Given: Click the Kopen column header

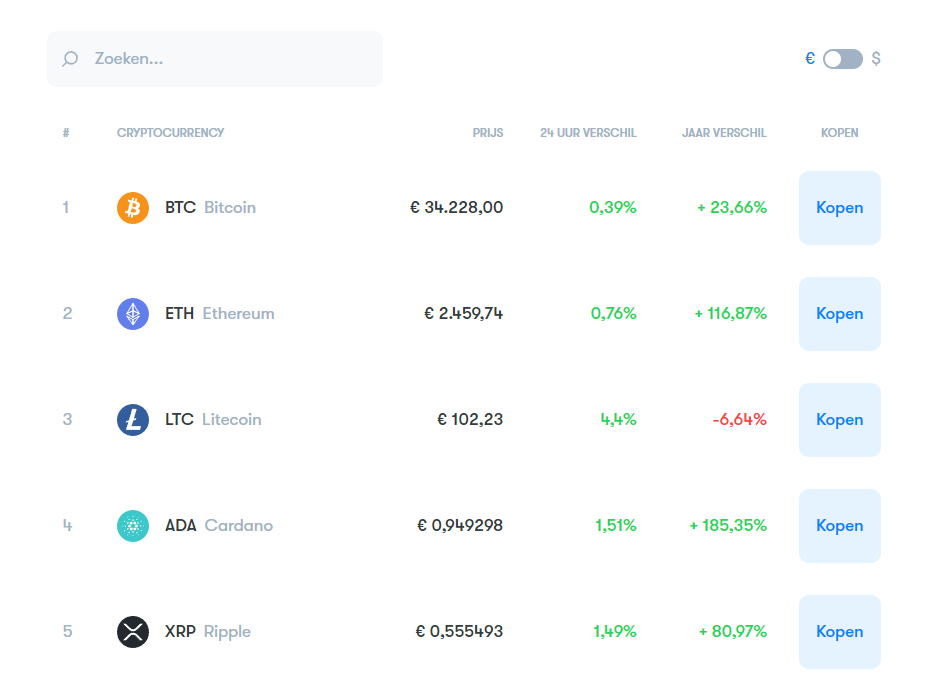Looking at the screenshot, I should pos(840,133).
